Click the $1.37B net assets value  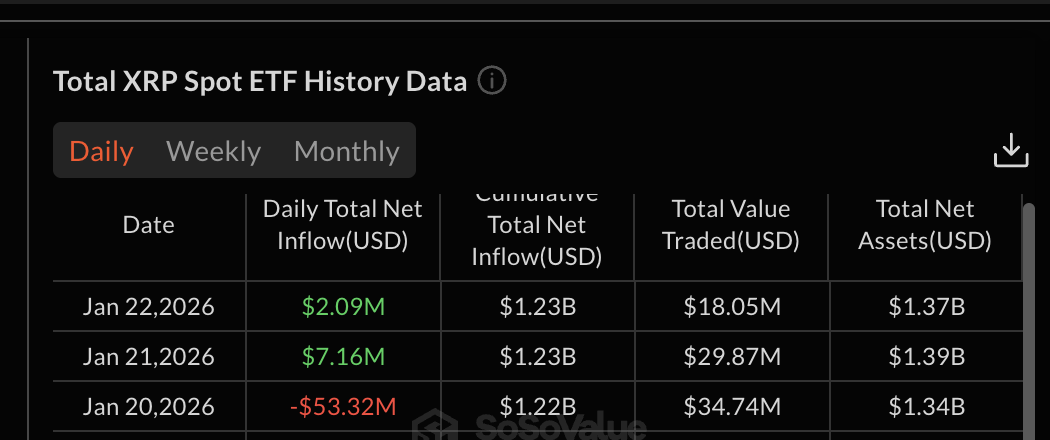[925, 307]
